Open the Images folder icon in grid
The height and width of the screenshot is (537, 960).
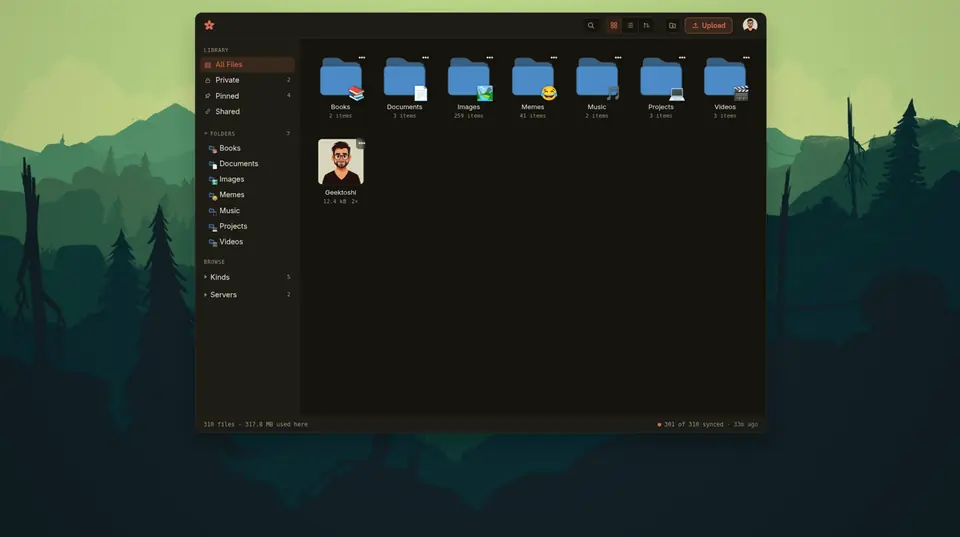click(x=469, y=78)
